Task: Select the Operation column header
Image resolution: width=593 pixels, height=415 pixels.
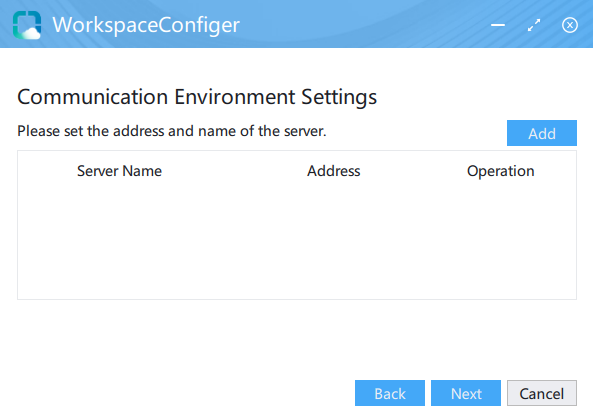Action: click(500, 171)
